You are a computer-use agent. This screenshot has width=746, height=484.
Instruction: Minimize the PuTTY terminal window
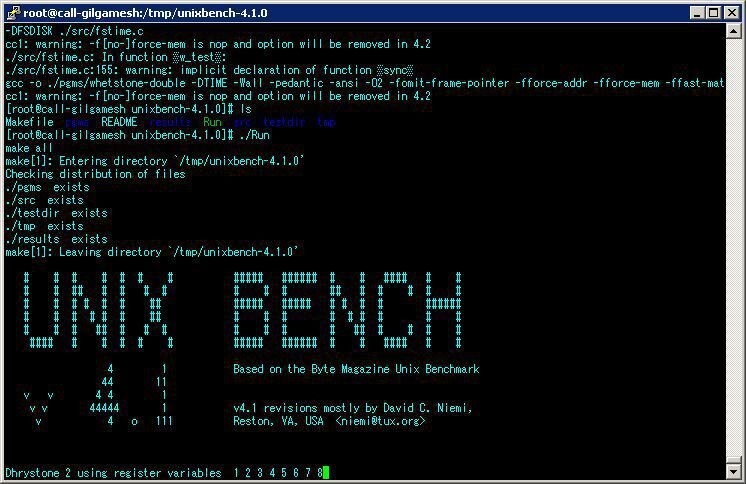[697, 13]
